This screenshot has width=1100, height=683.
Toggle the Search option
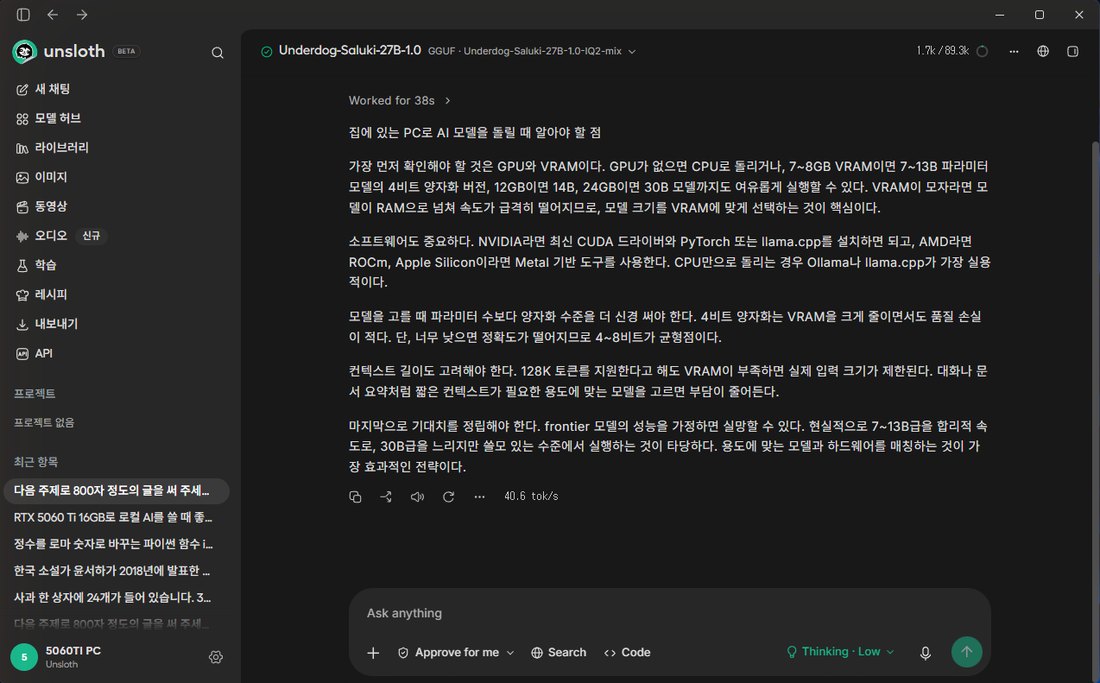[558, 653]
